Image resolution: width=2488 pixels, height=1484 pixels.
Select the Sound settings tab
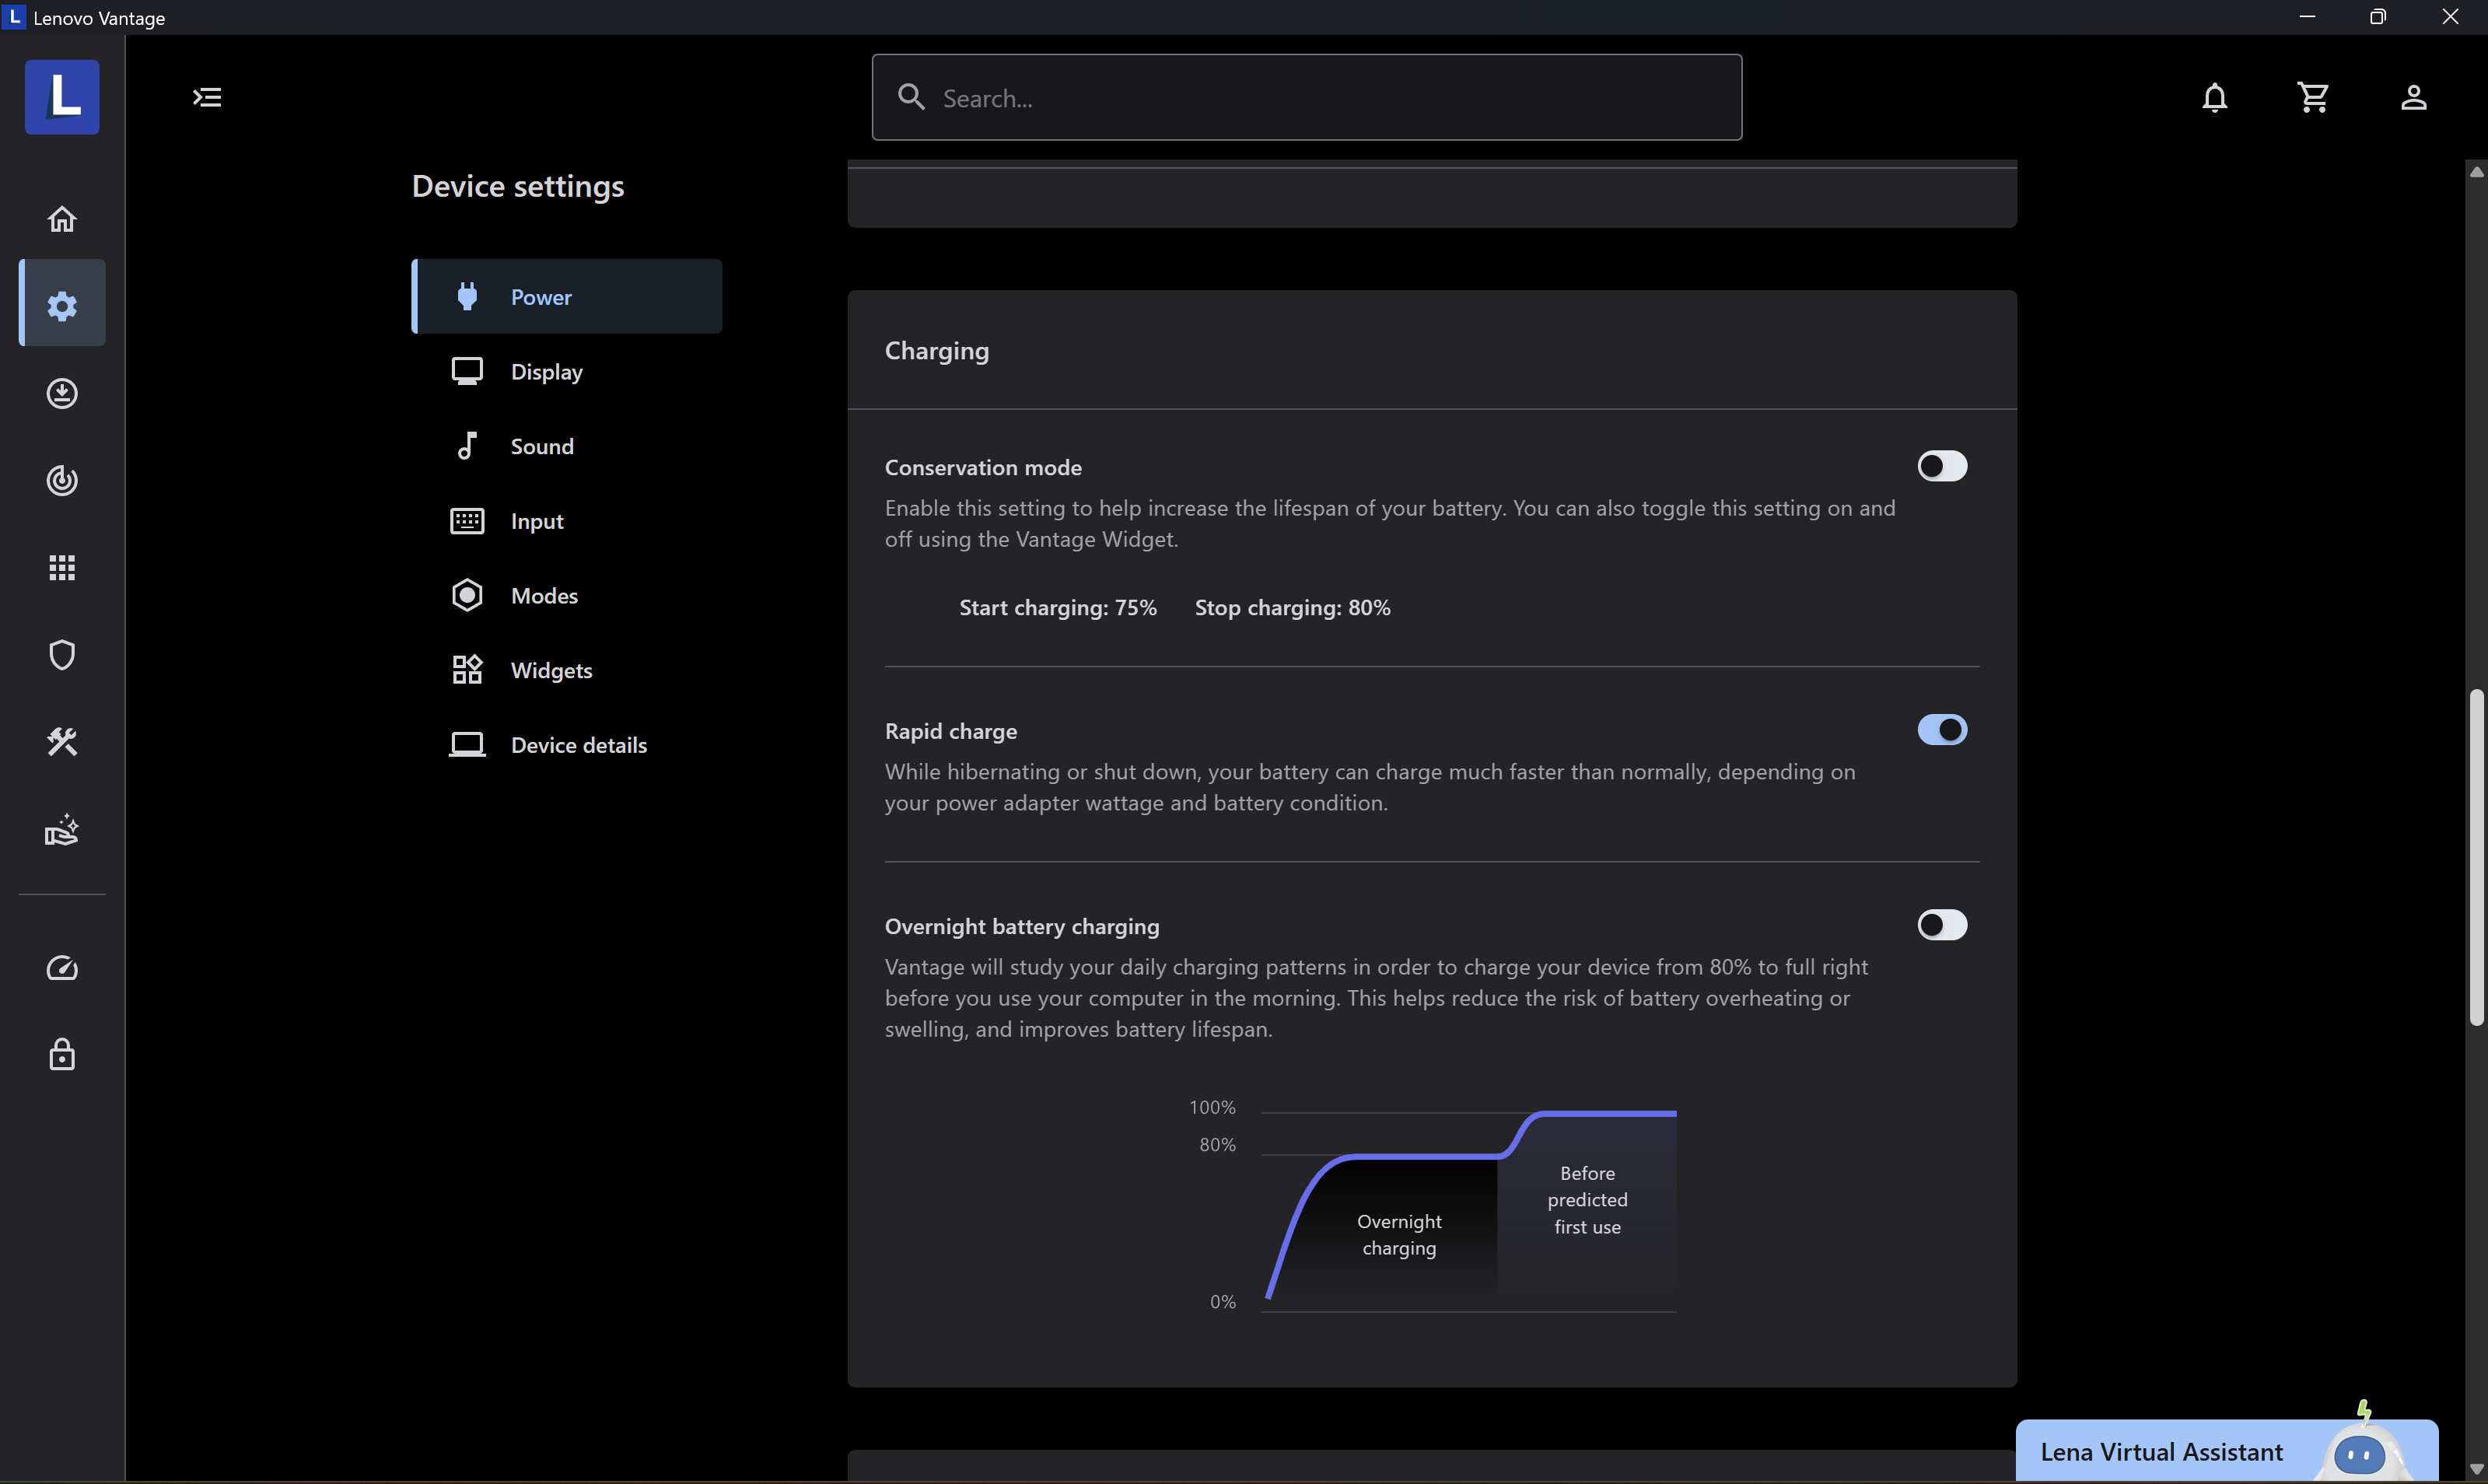point(541,446)
